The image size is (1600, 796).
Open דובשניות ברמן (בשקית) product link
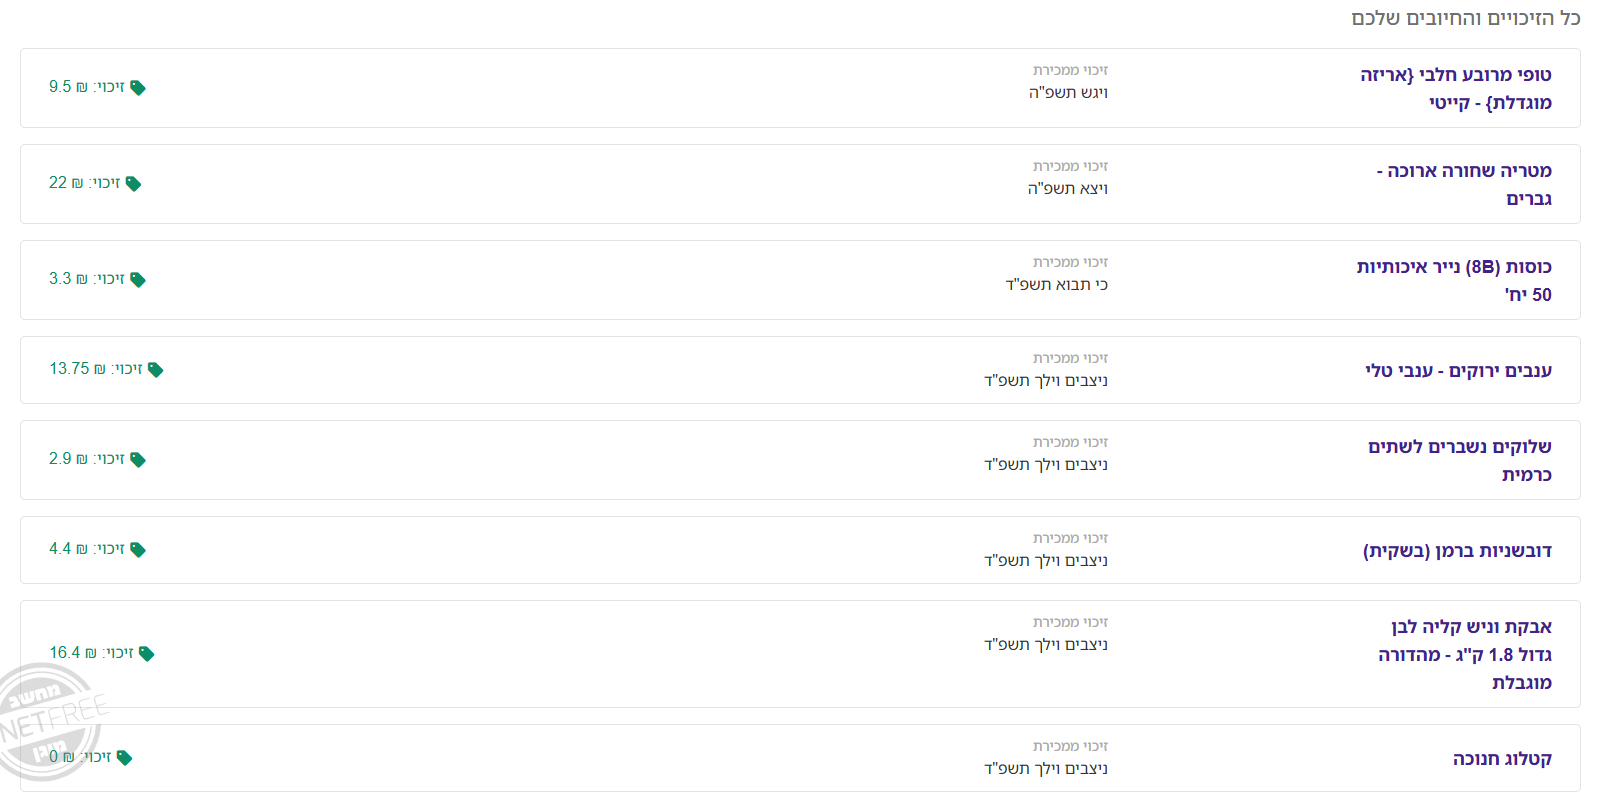click(1457, 550)
